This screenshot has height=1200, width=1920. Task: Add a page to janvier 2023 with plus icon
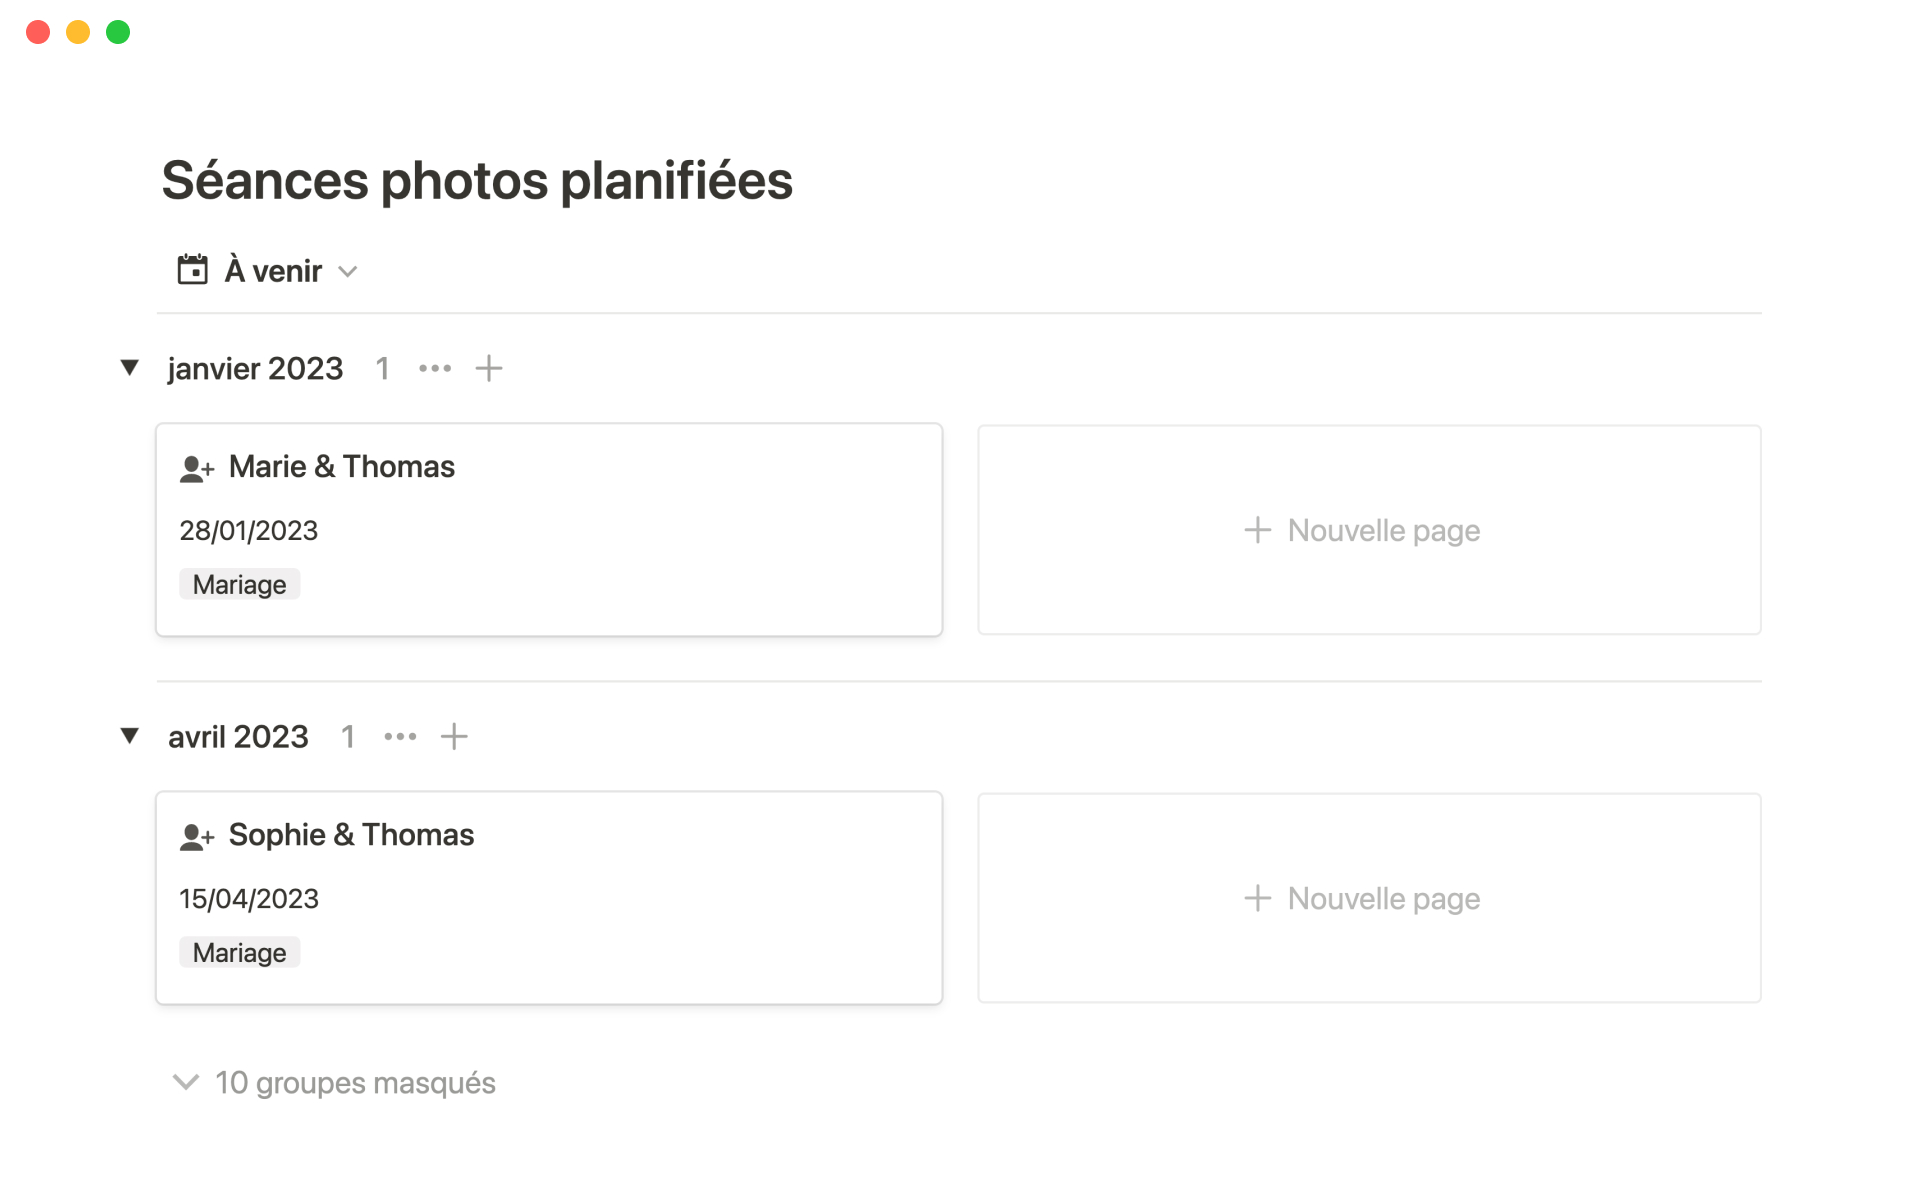click(x=489, y=369)
